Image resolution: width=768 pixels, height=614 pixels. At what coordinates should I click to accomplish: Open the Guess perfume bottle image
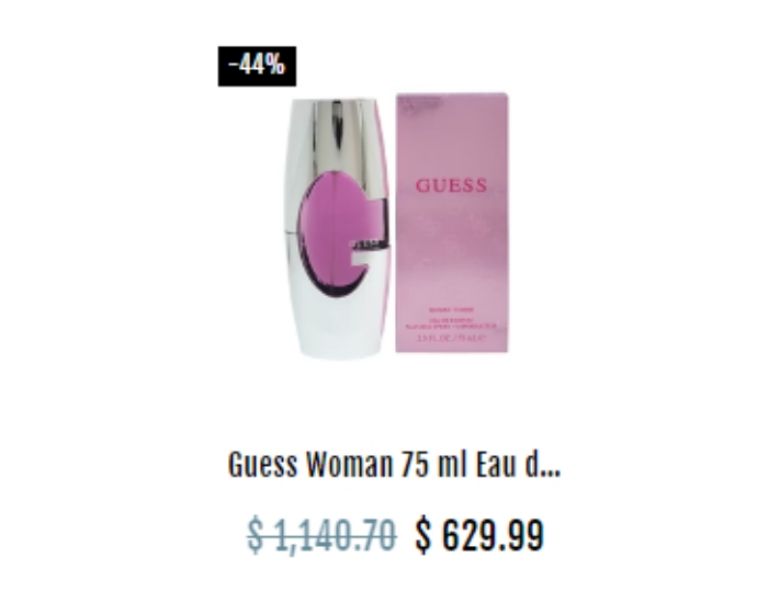337,229
